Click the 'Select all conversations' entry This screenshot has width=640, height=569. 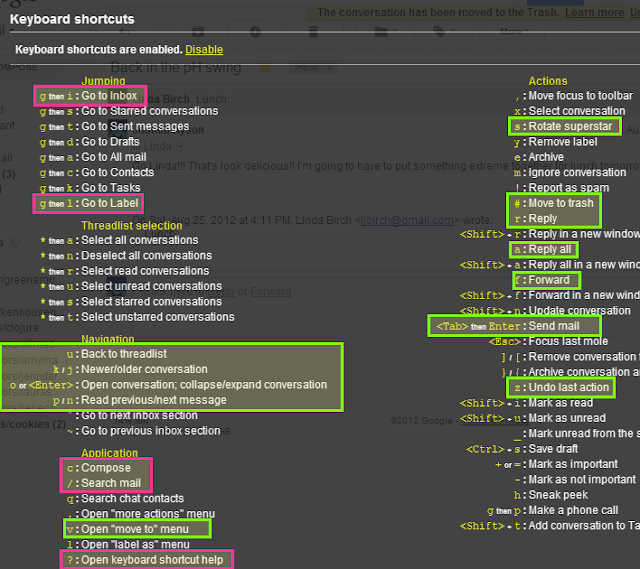point(119,240)
